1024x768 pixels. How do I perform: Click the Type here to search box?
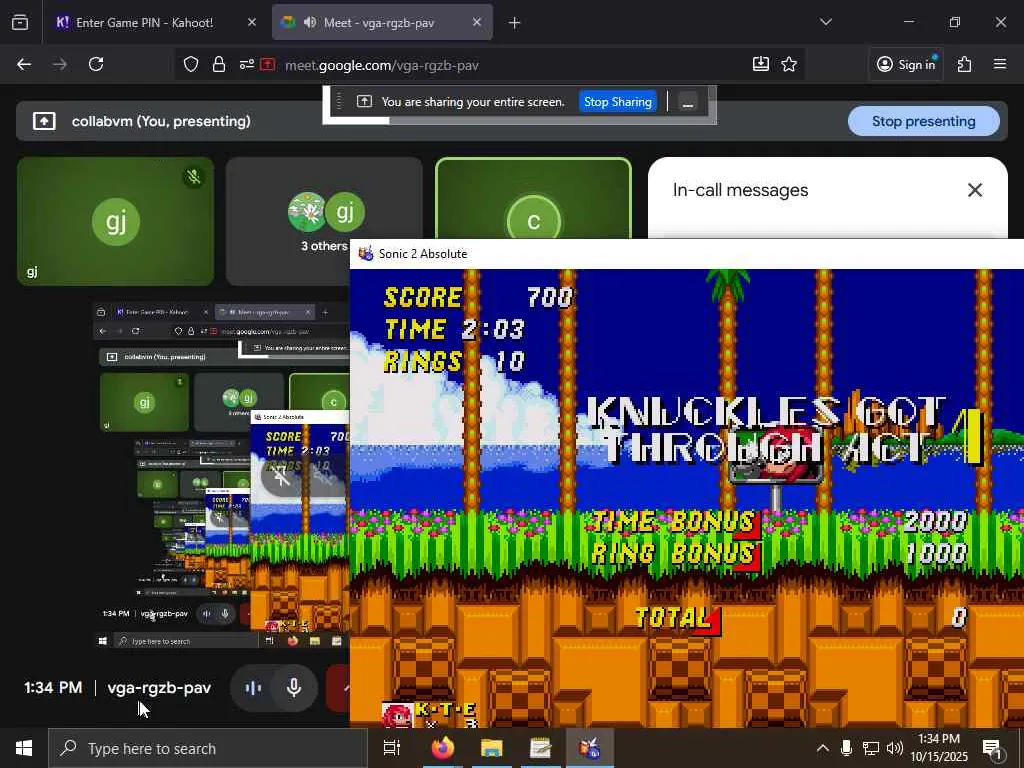coord(208,748)
